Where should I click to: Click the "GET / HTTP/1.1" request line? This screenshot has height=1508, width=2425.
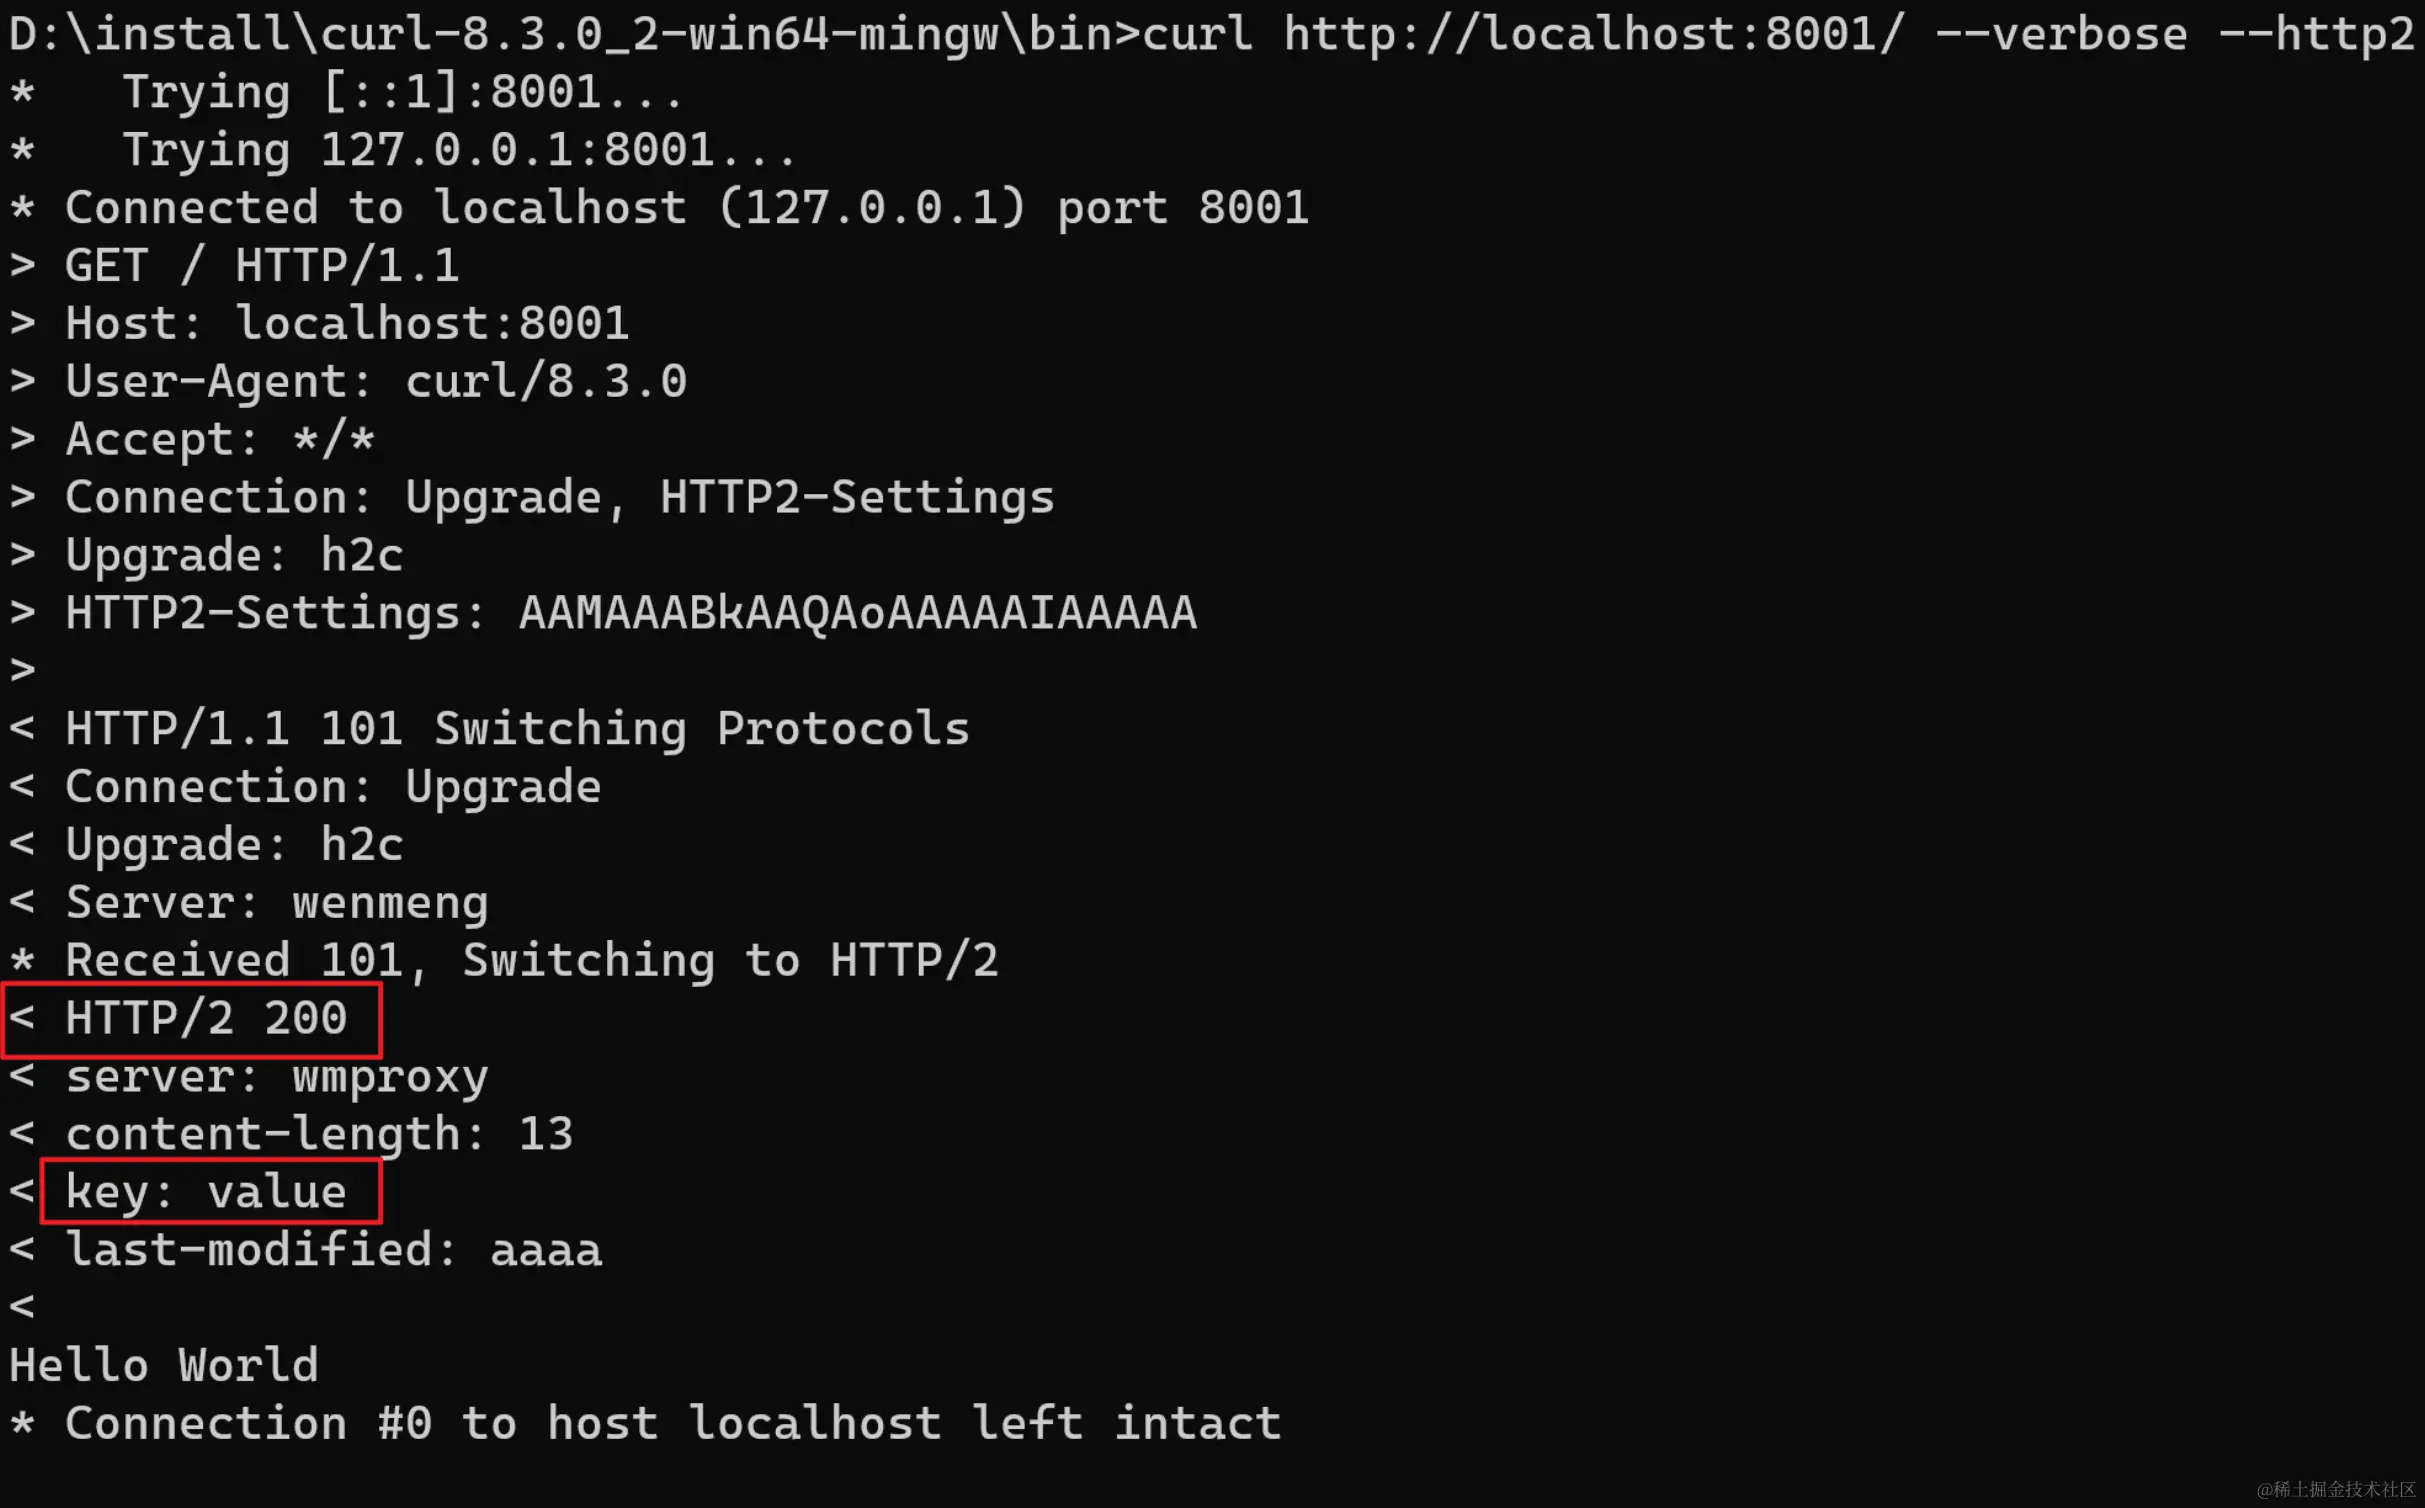pyautogui.click(x=262, y=266)
